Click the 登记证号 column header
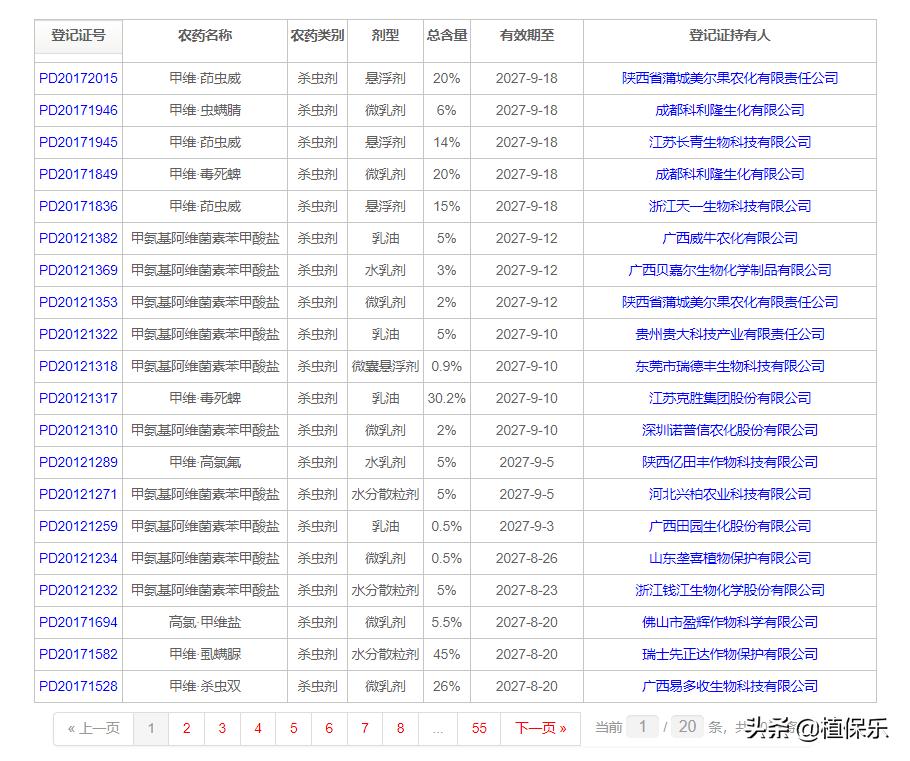This screenshot has width=910, height=761. (x=78, y=36)
